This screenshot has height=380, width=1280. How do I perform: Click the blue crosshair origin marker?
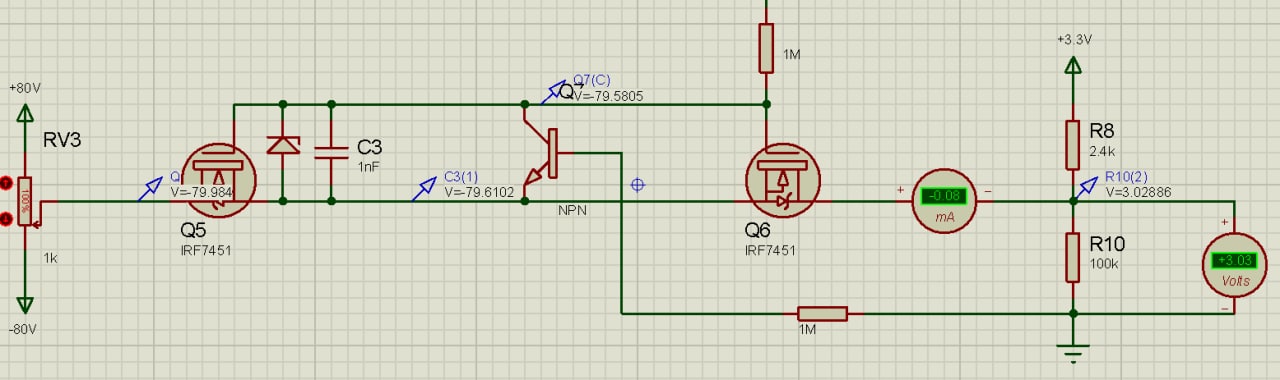[x=637, y=185]
